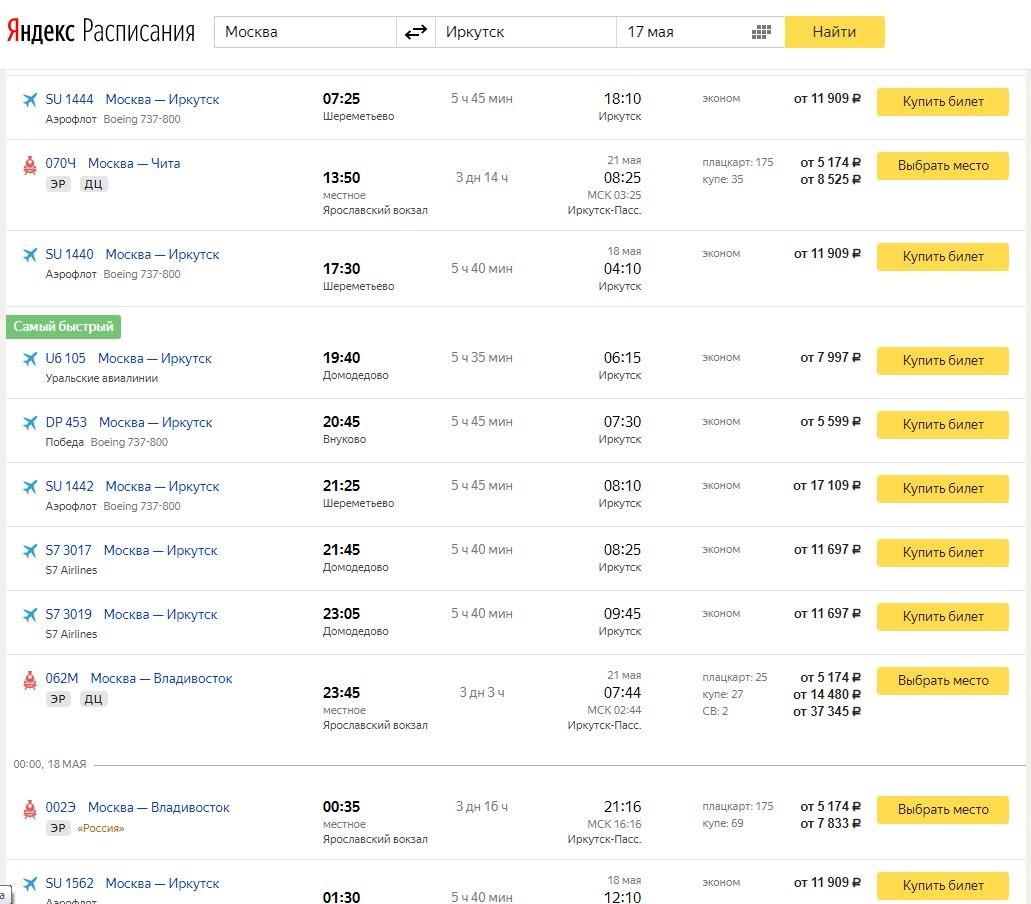This screenshot has width=1031, height=904.
Task: Click the train icon for route 070Ч
Action: (30, 165)
